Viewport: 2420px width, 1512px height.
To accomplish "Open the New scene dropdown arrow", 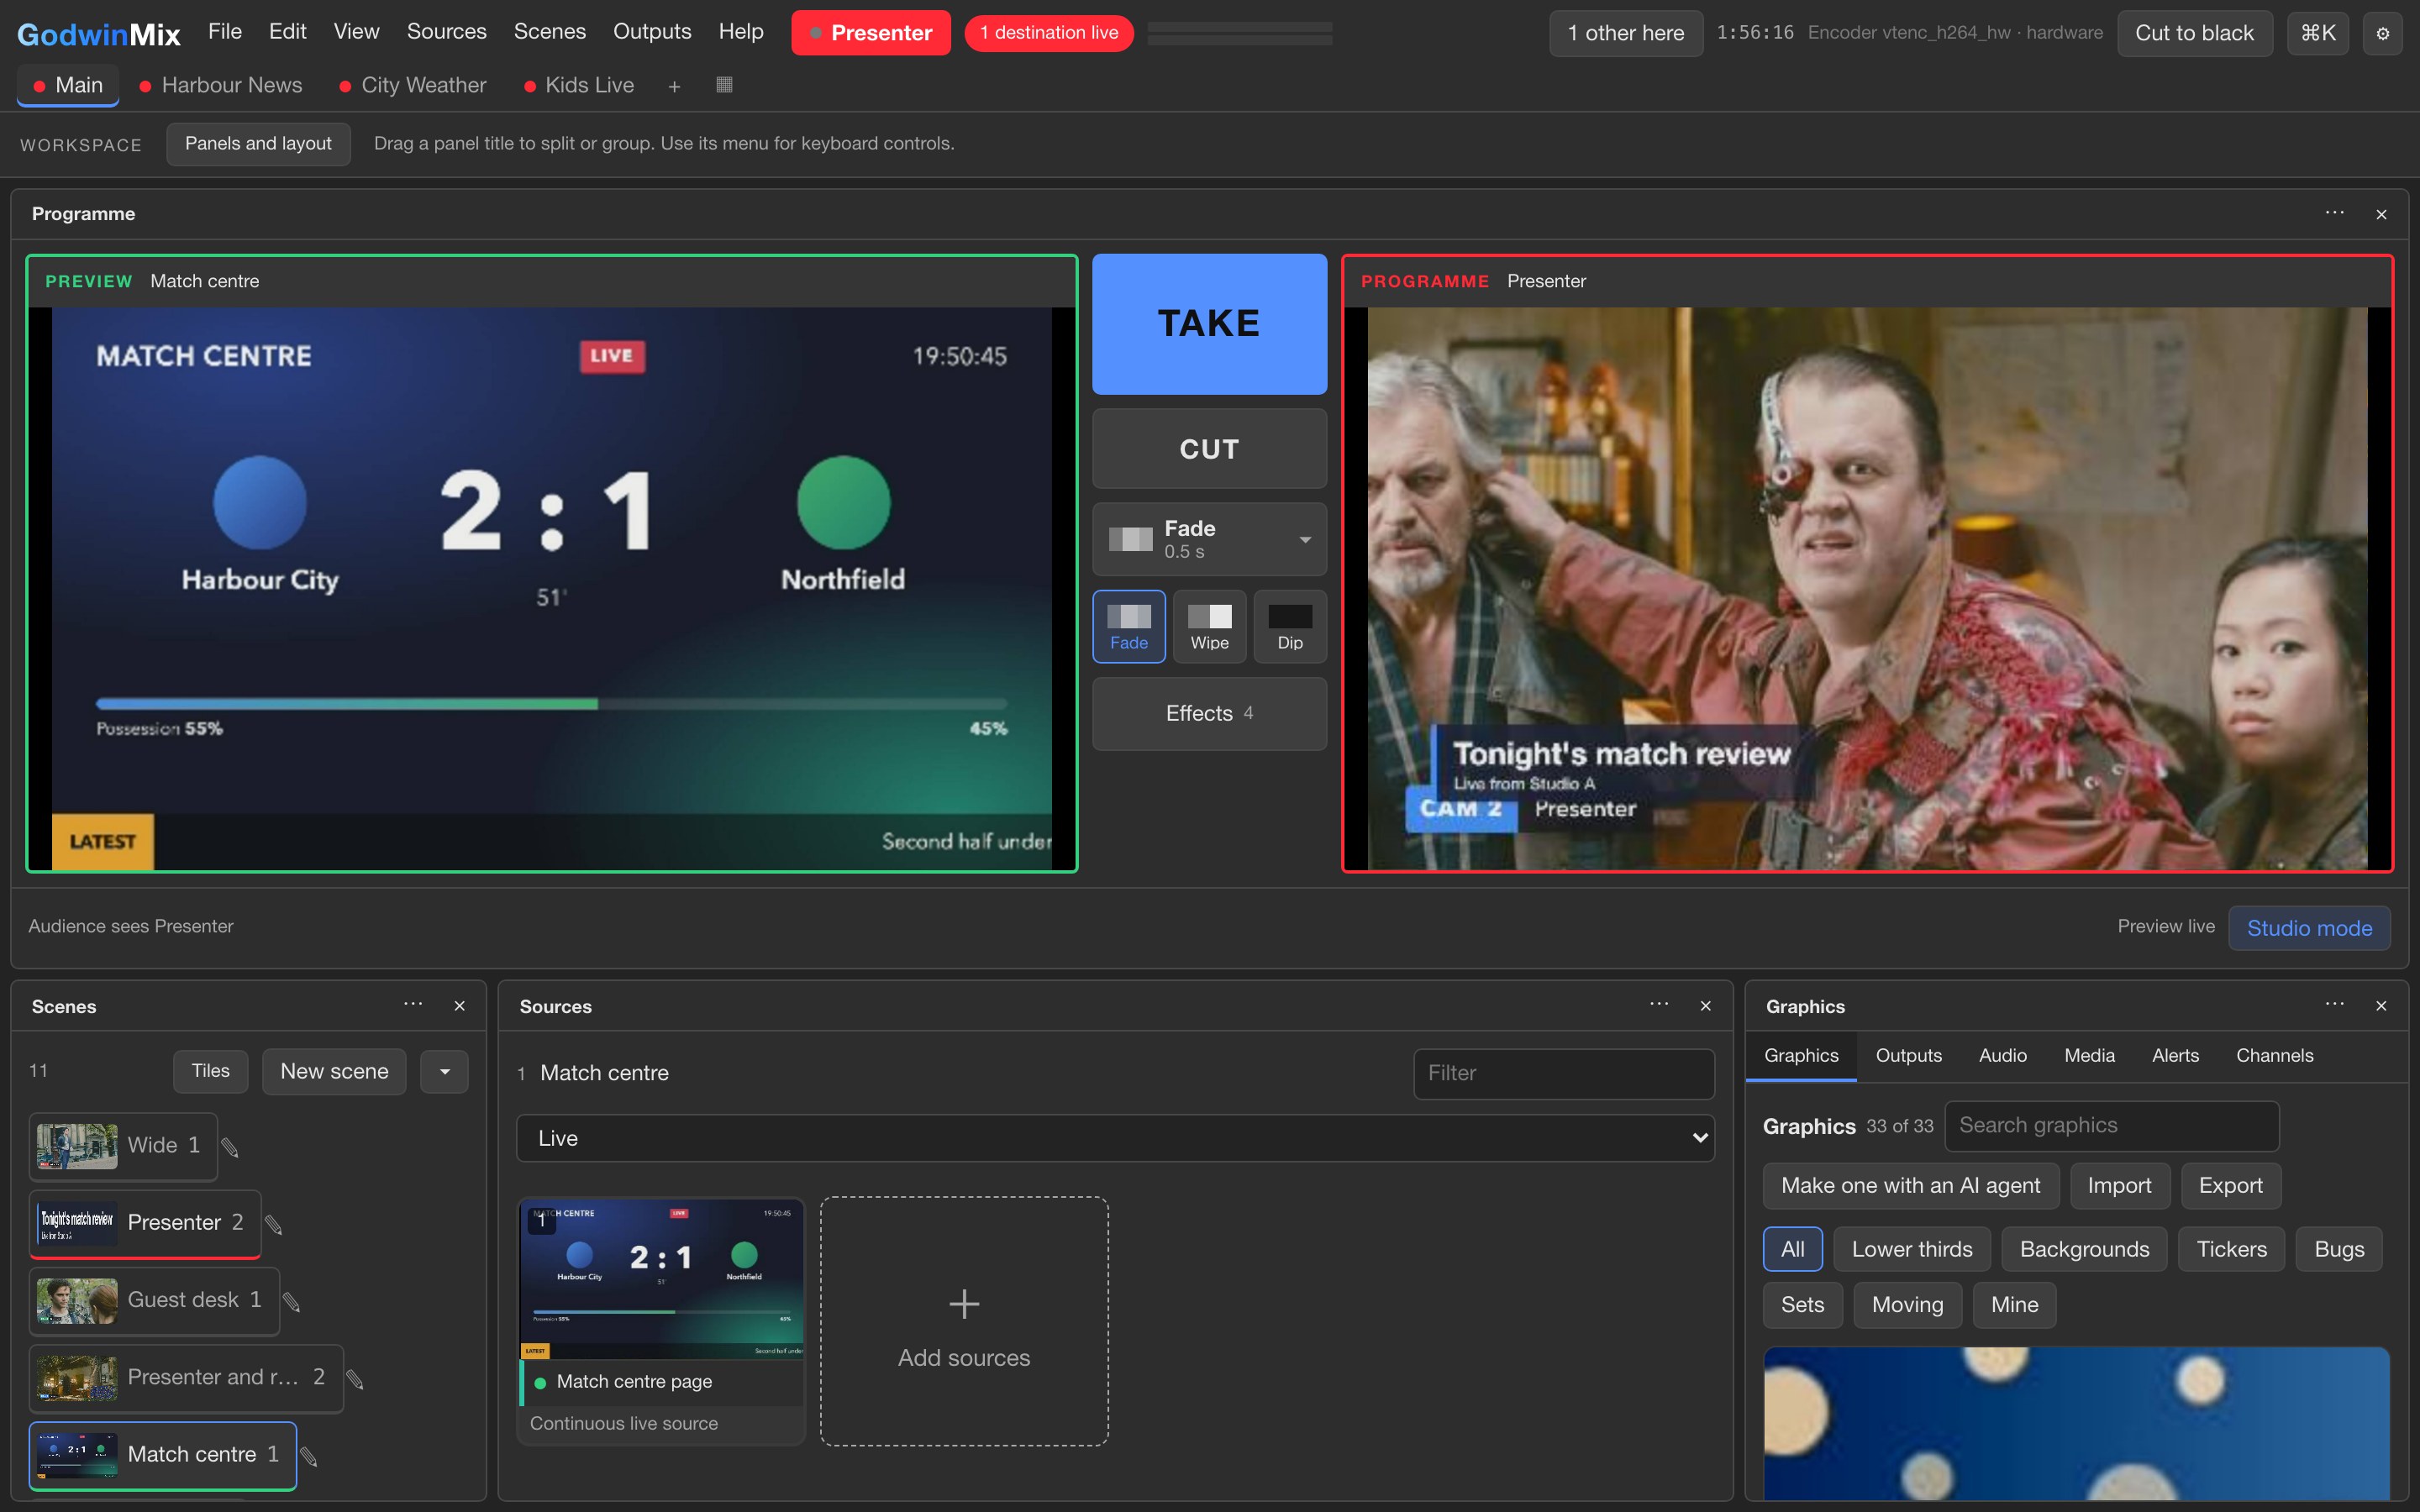I will [x=445, y=1071].
